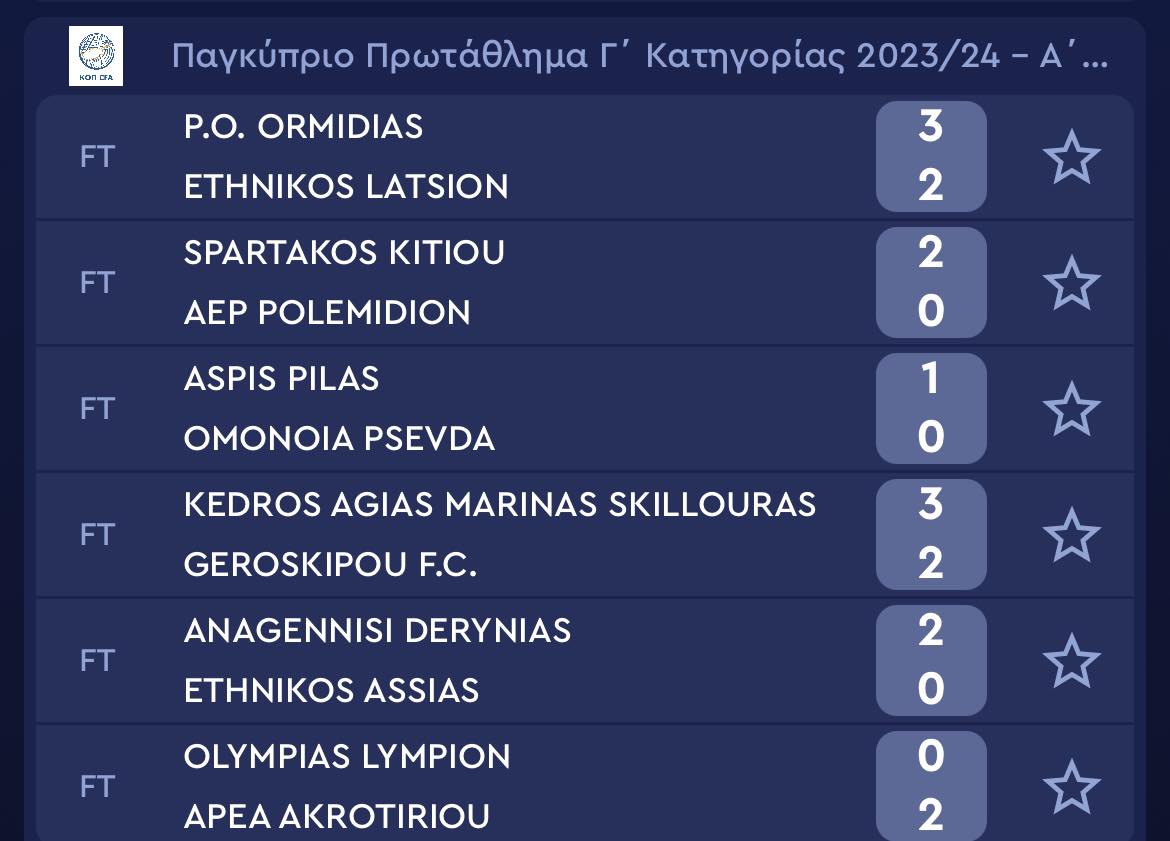Open ETHNIKOS ASSIAS team entry
Viewport: 1170px width, 841px height.
(x=331, y=691)
